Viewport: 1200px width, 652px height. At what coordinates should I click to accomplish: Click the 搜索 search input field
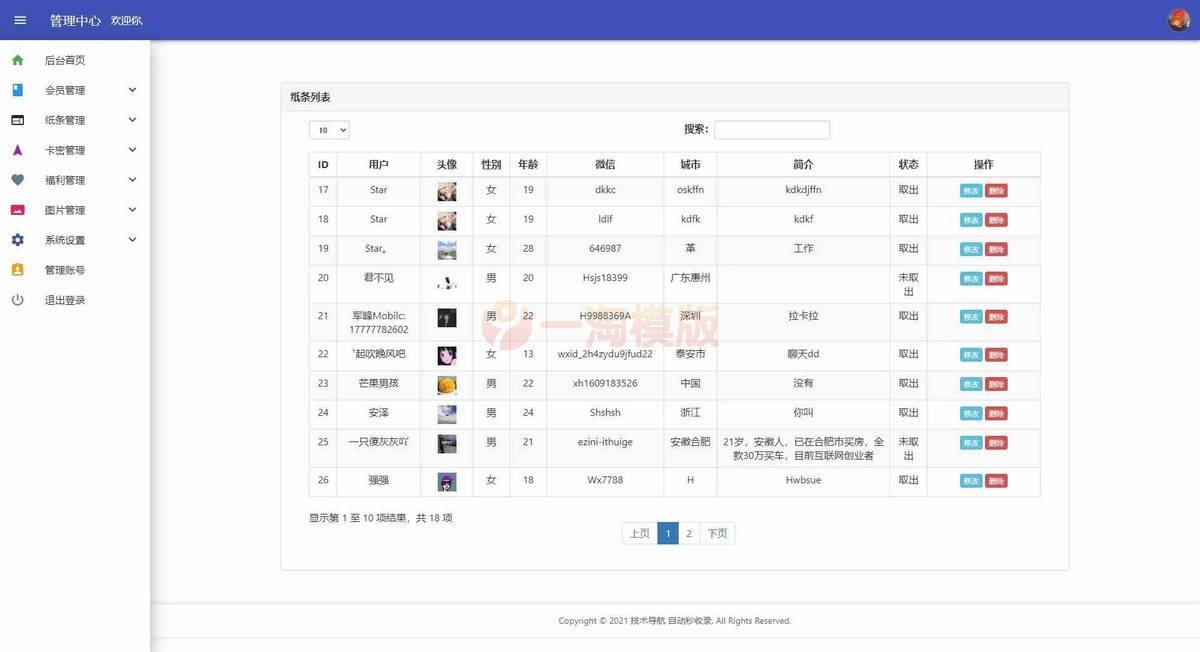[x=771, y=130]
